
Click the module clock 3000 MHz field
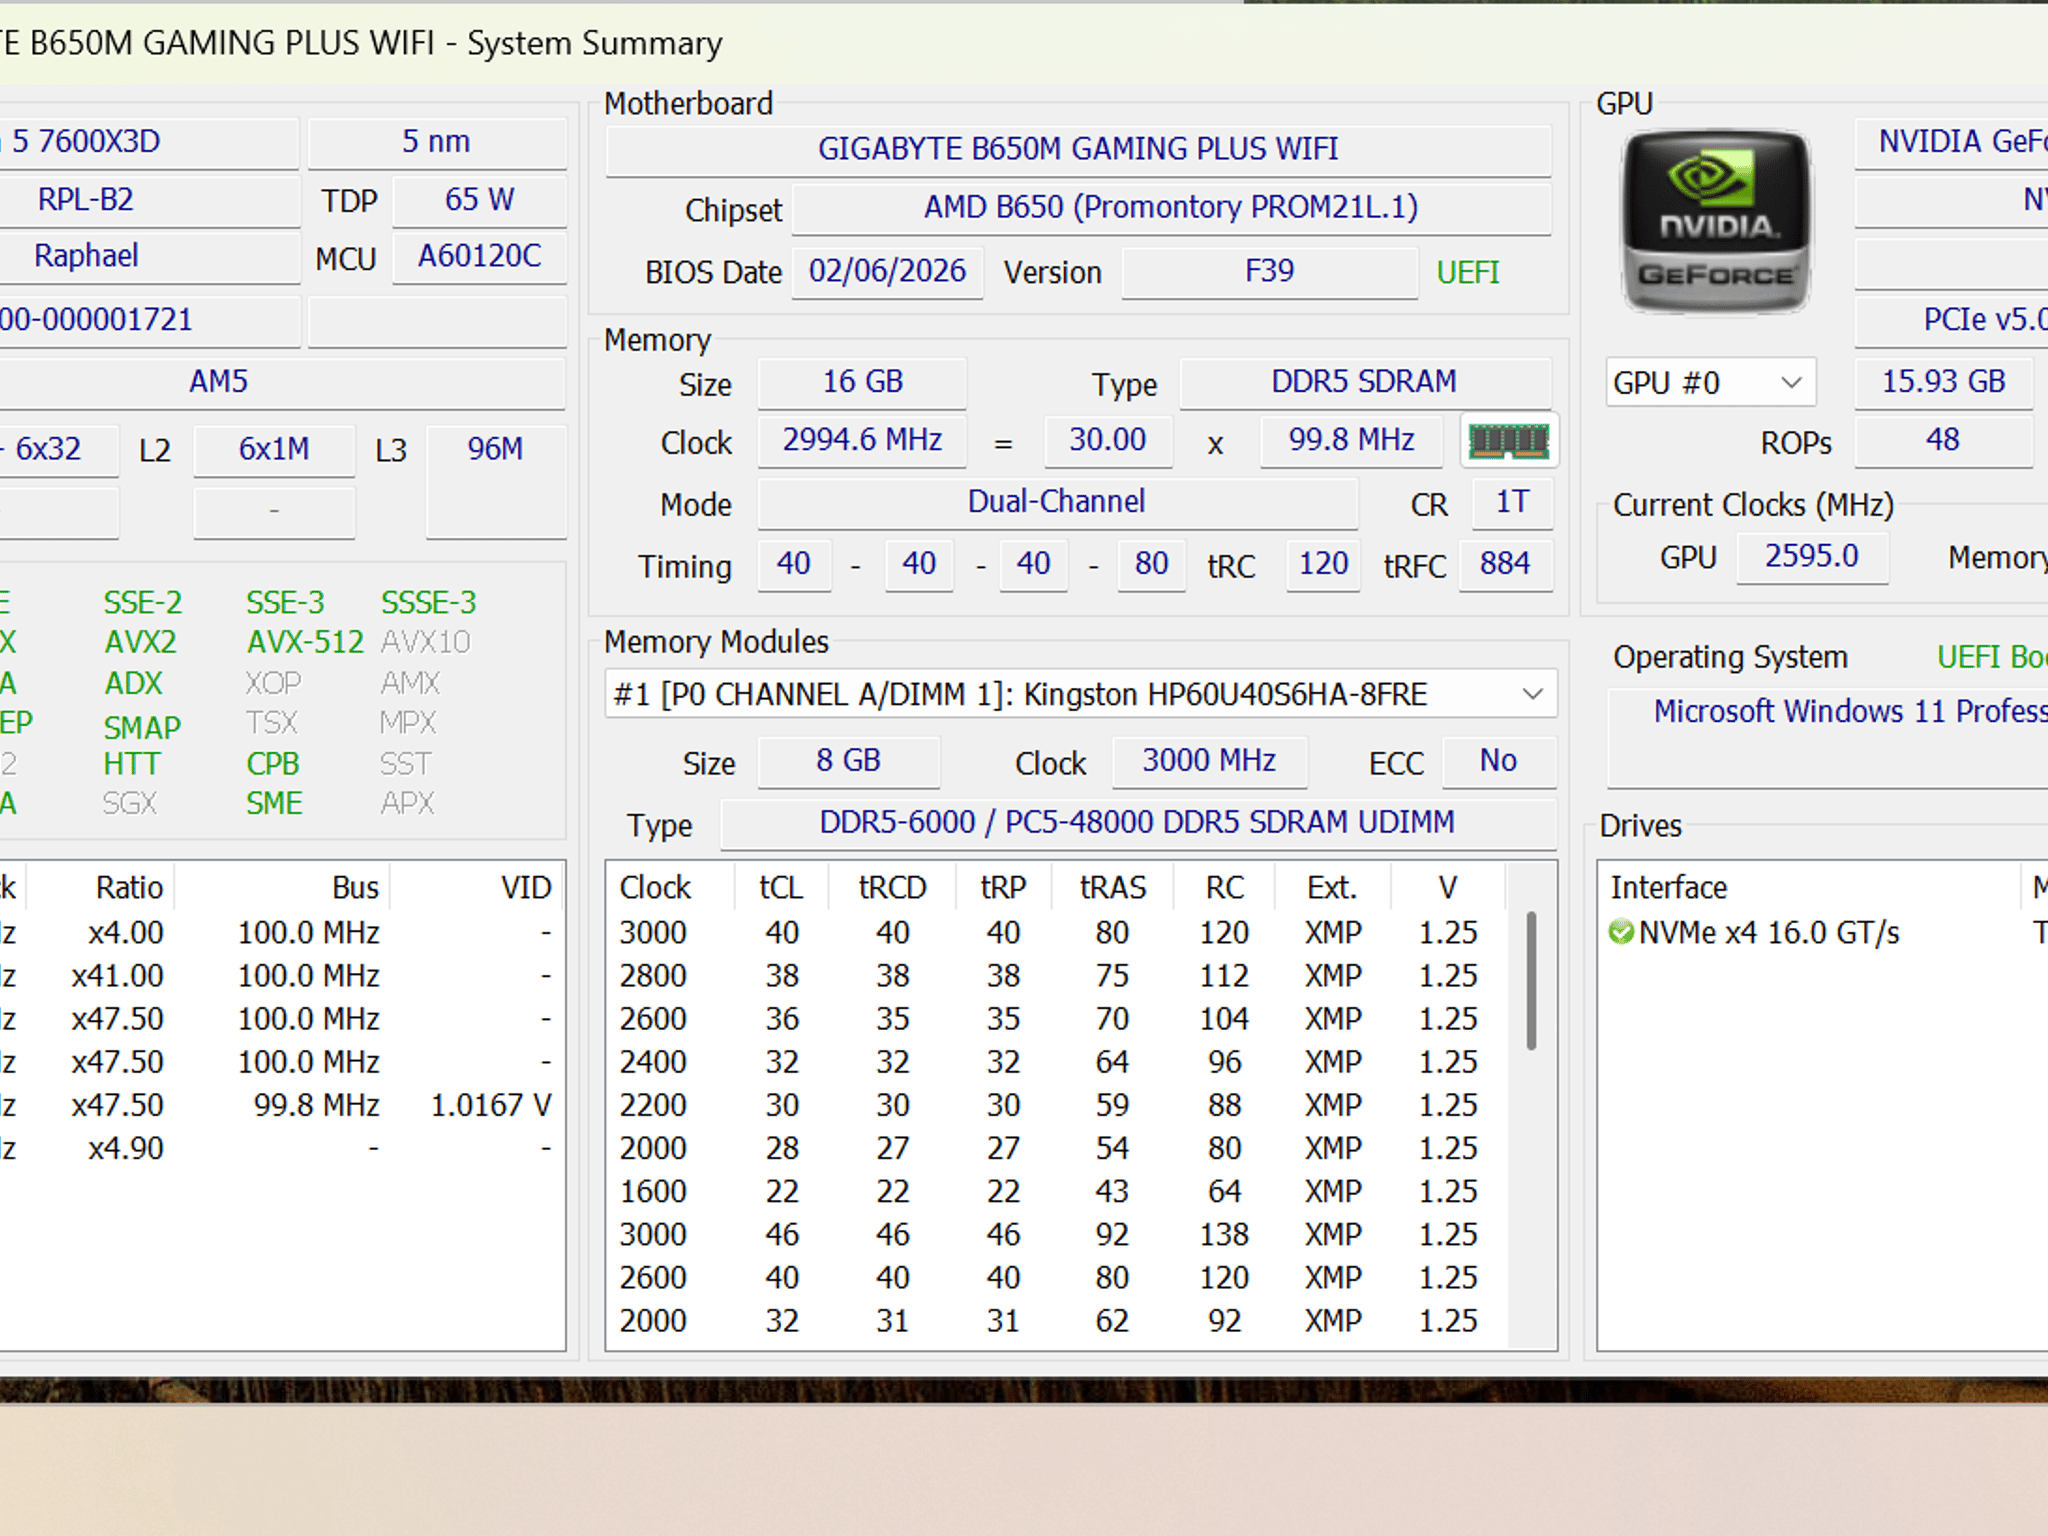(x=1209, y=761)
